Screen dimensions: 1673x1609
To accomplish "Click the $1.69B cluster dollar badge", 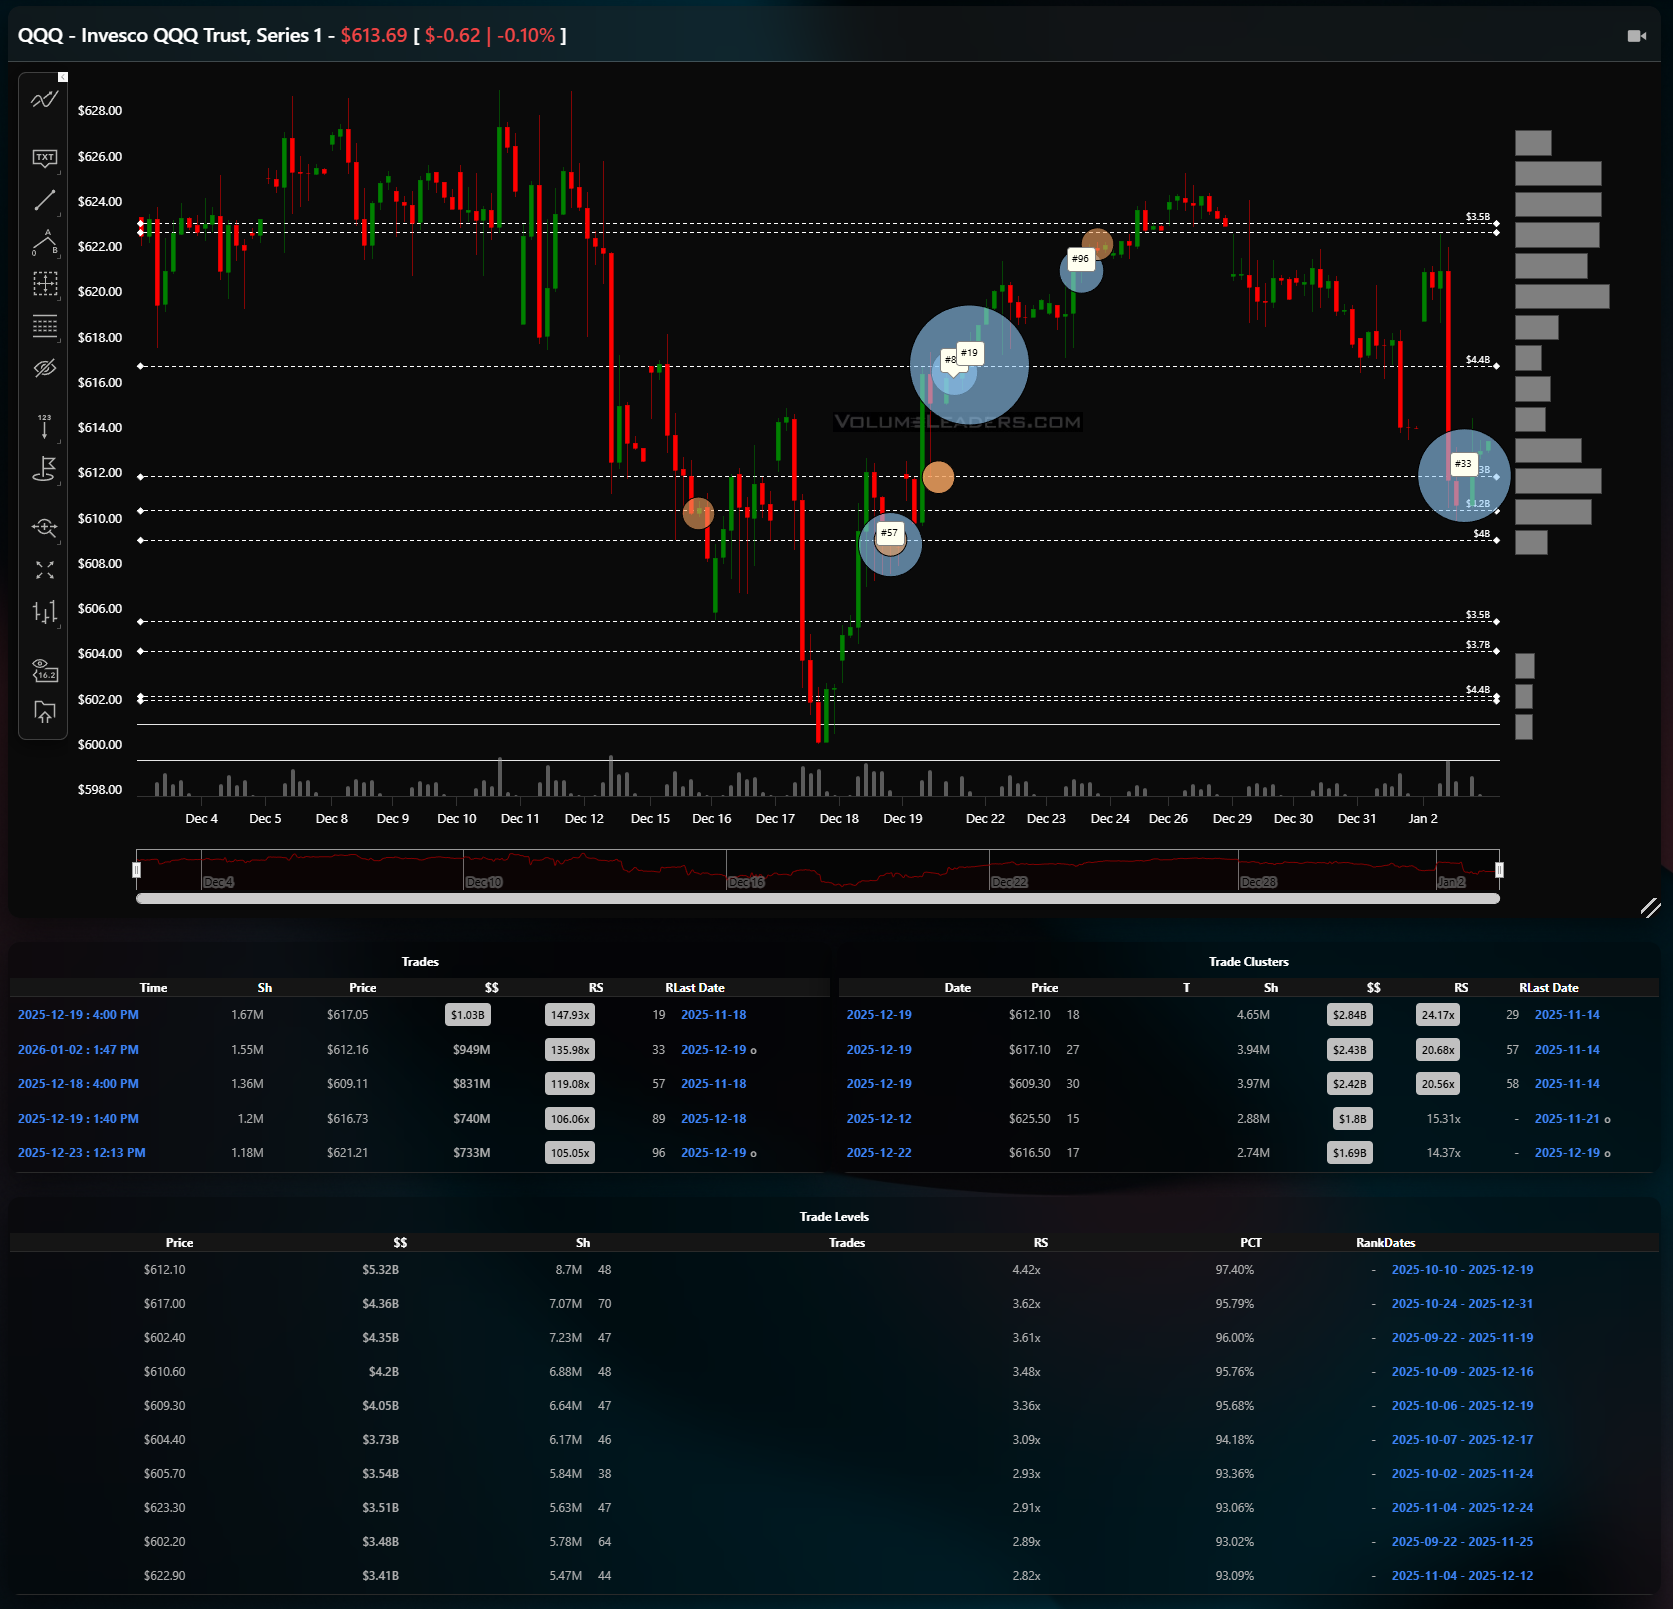I will (1350, 1153).
